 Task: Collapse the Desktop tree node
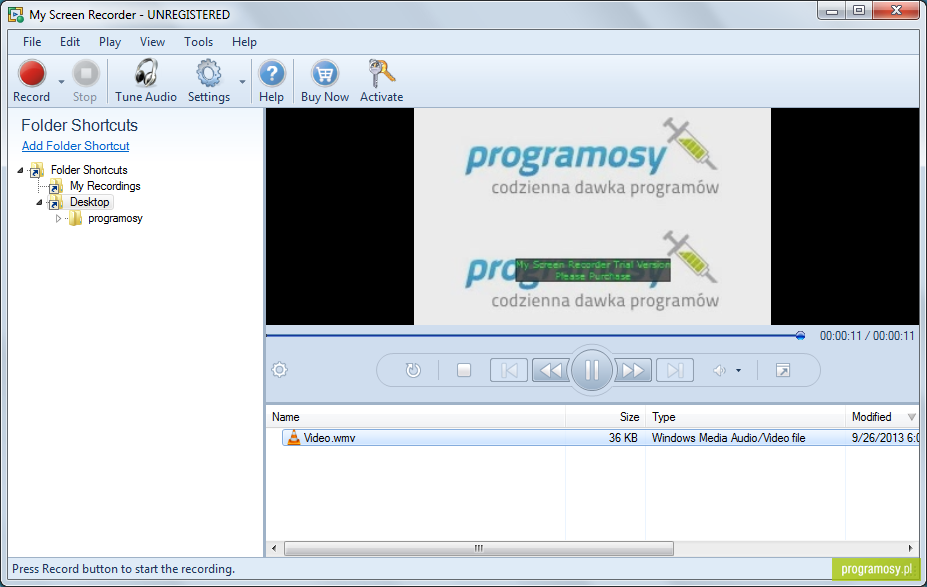click(x=40, y=202)
